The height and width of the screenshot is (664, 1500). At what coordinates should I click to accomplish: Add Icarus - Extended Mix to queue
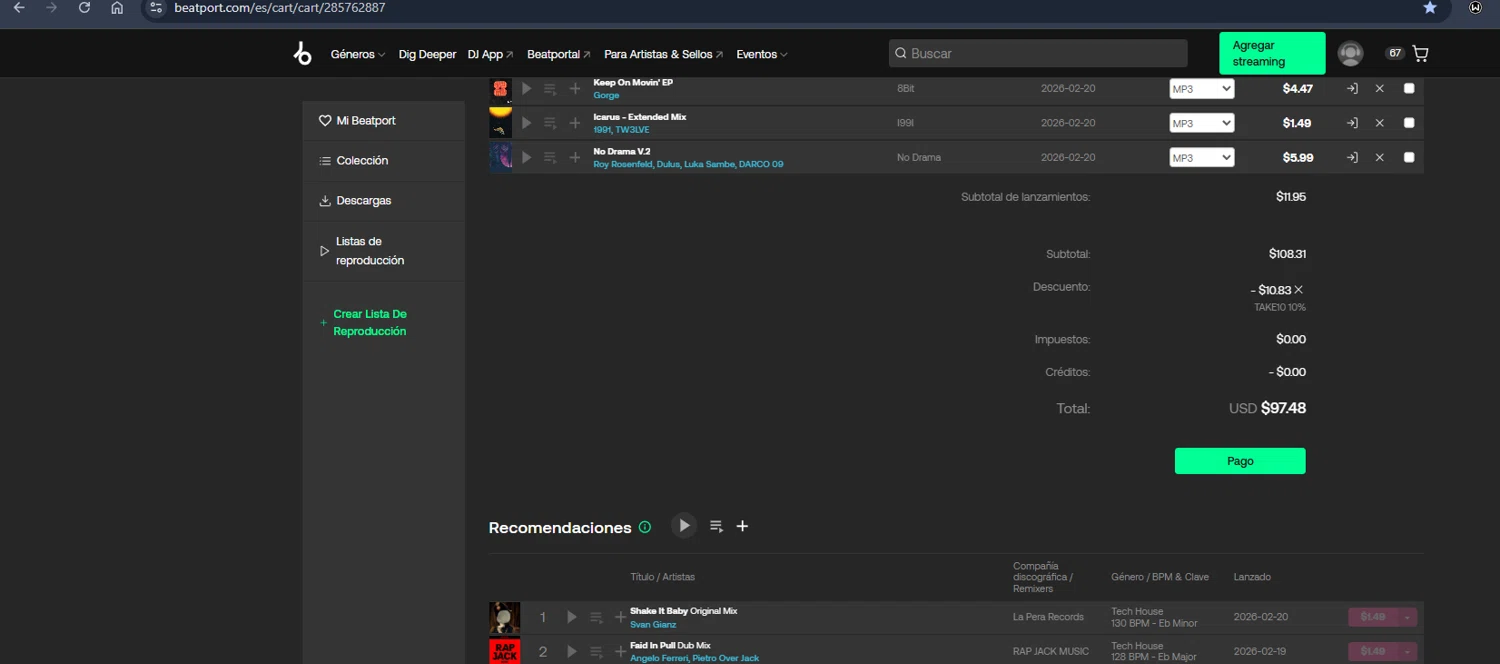click(x=550, y=123)
